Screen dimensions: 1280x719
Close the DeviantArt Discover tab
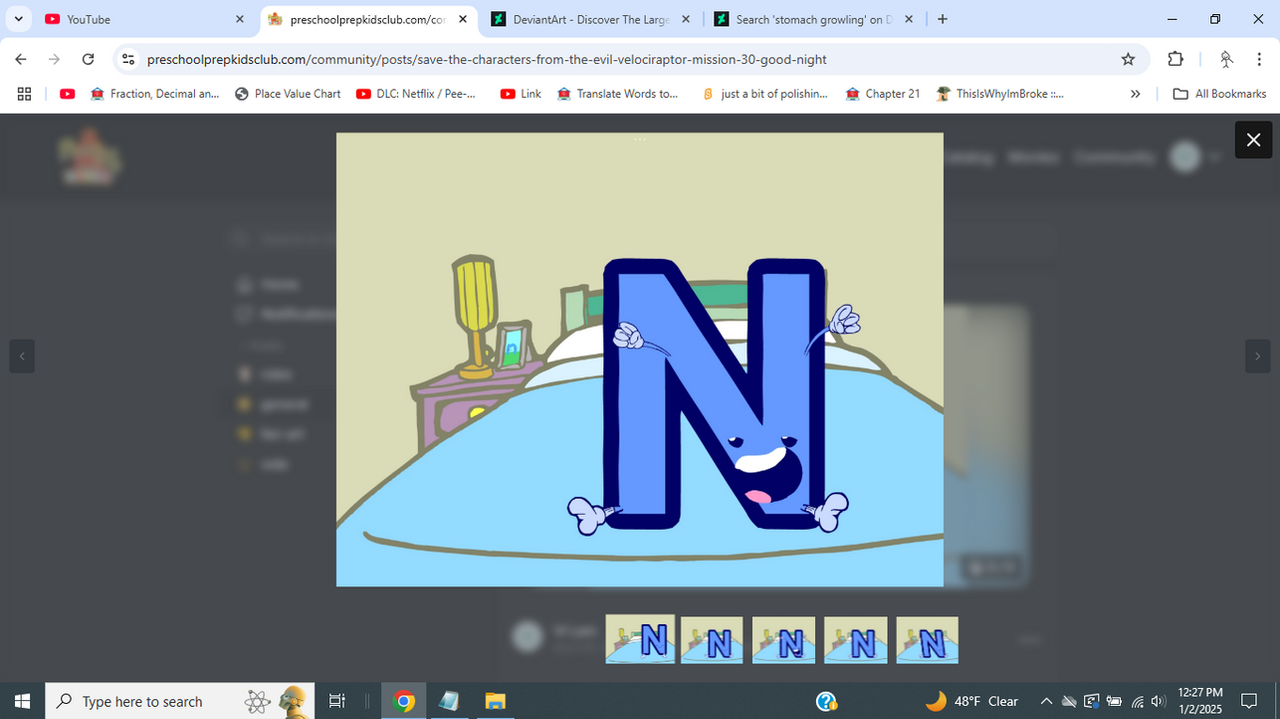click(685, 19)
